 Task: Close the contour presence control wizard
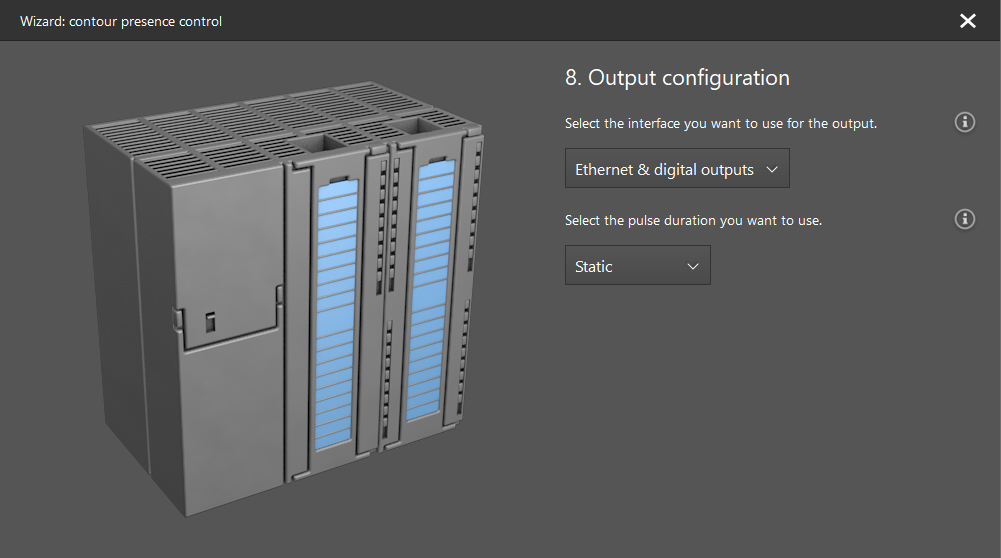[x=967, y=21]
